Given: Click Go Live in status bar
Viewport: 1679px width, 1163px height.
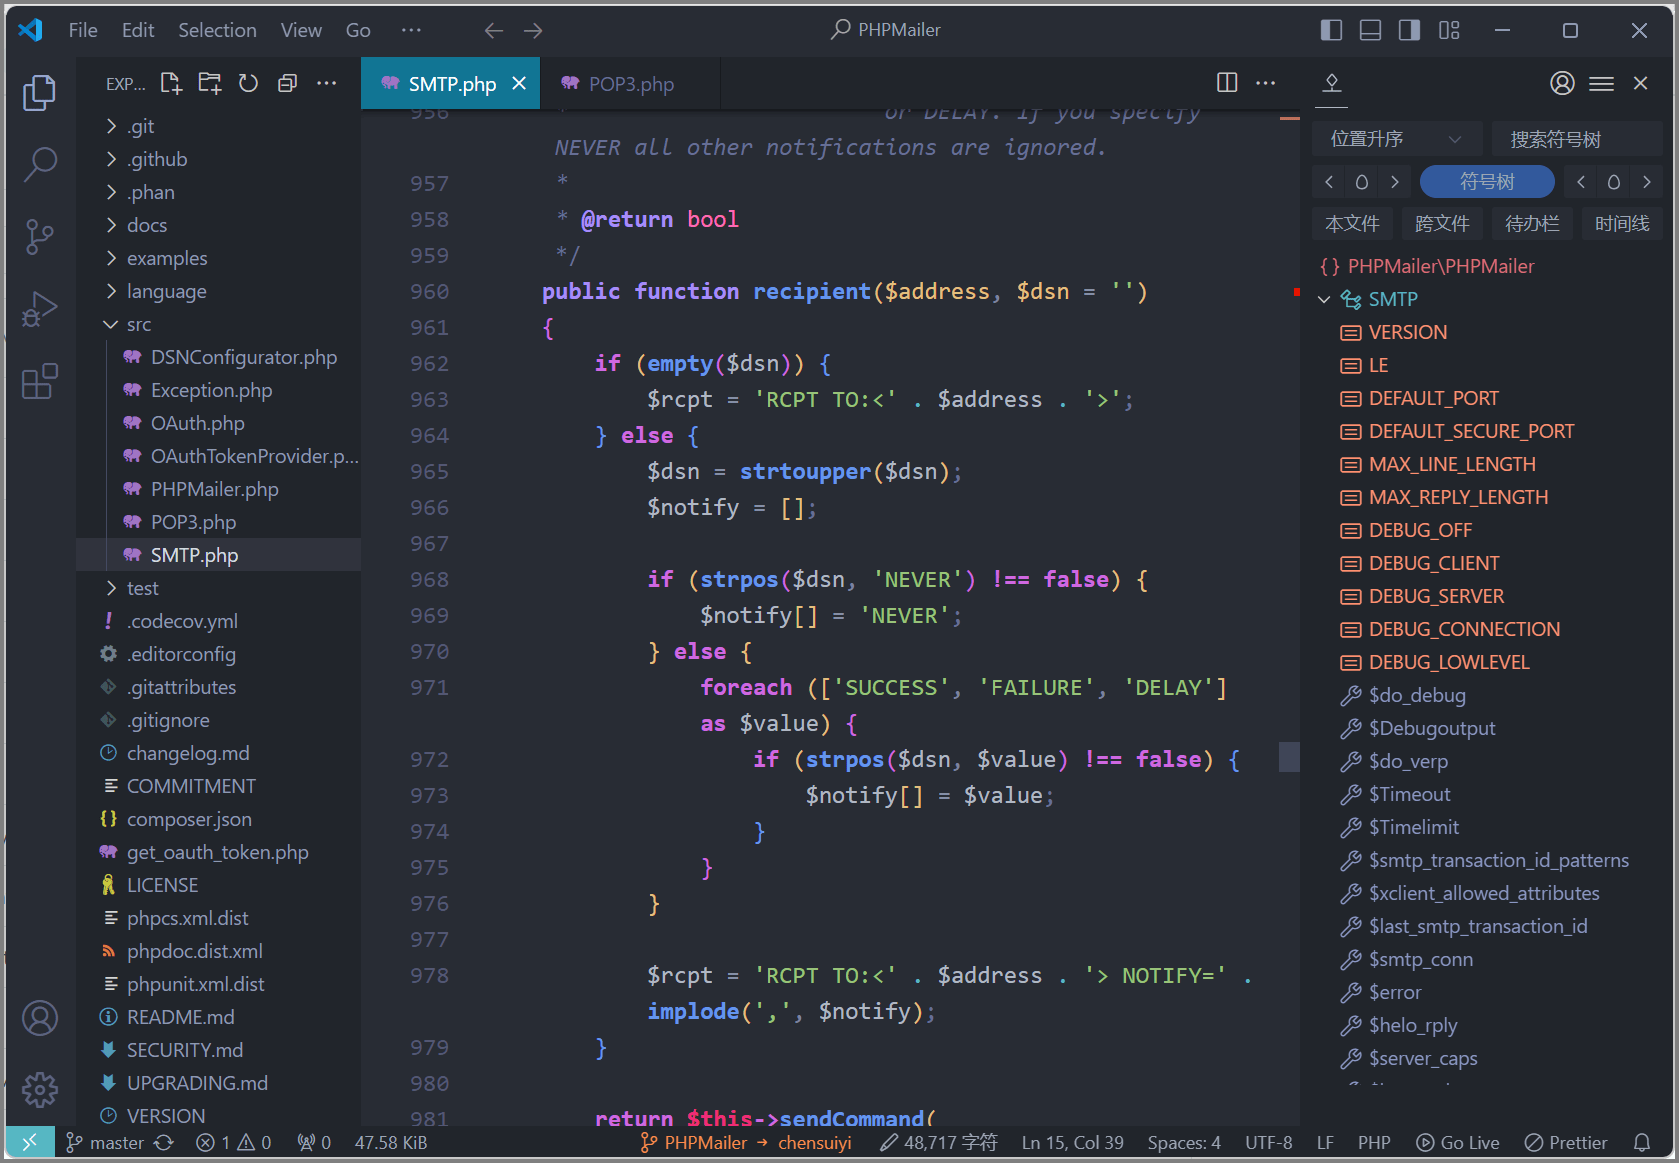Looking at the screenshot, I should (x=1458, y=1142).
